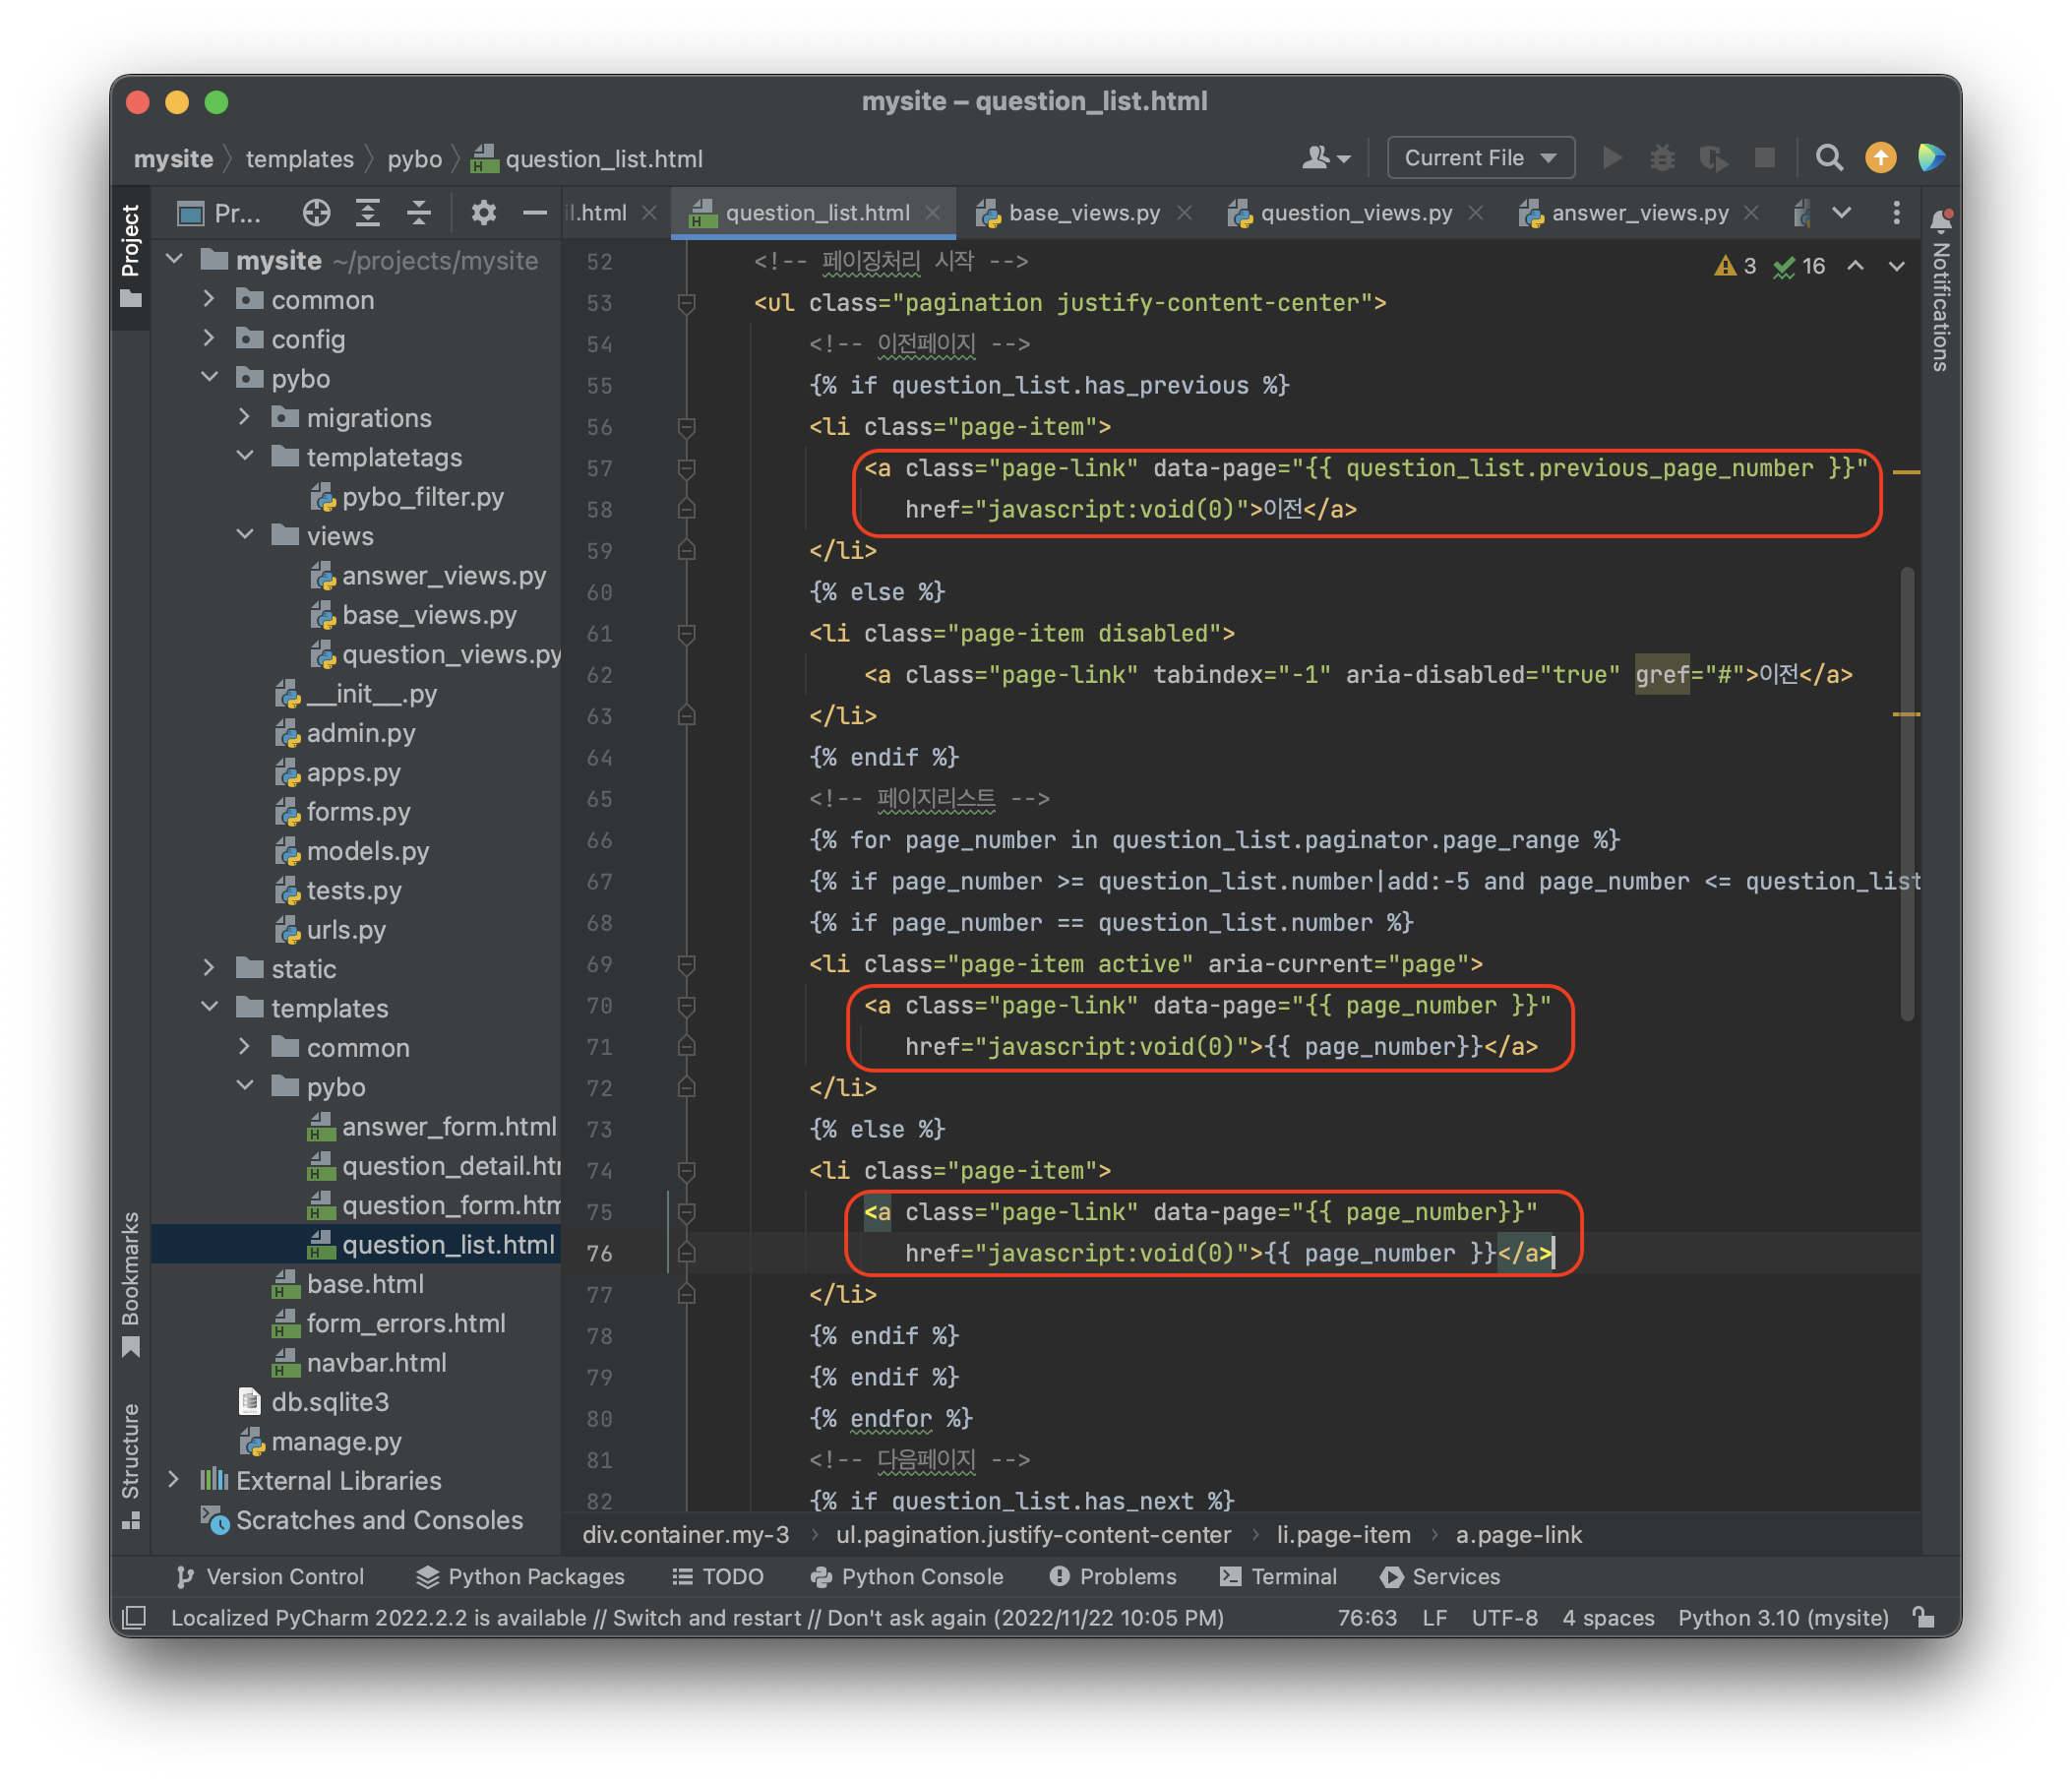Switch to the answer_views.py editor tab
The image size is (2072, 1783).
pos(1638,213)
